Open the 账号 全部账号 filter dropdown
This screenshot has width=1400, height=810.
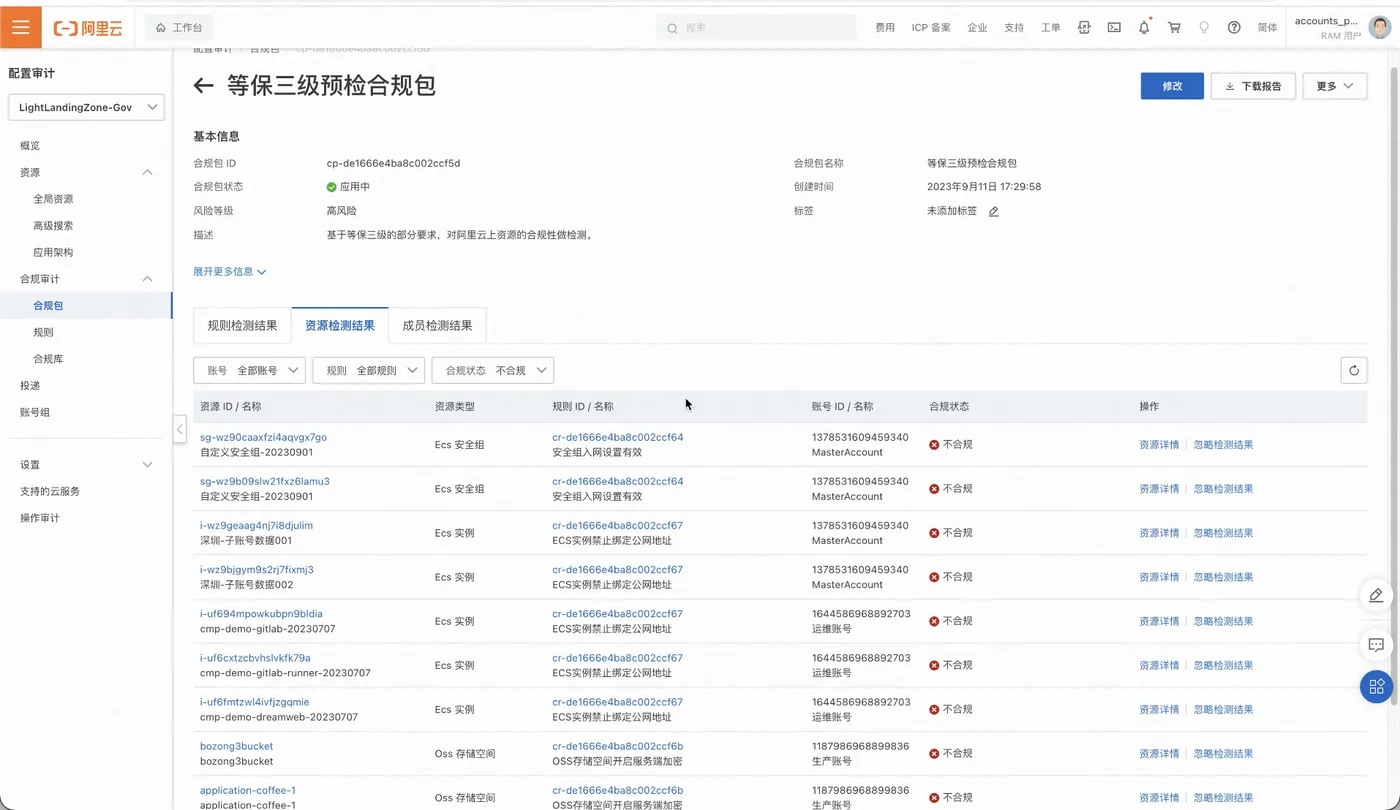pos(249,370)
